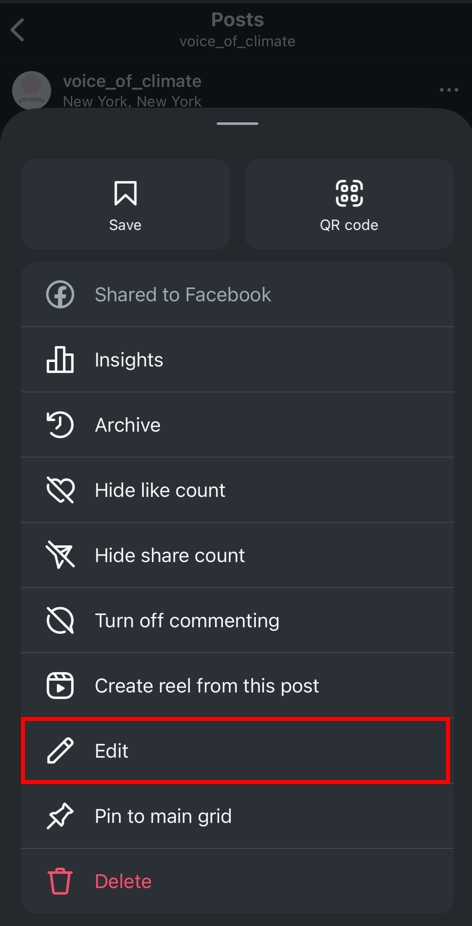Image resolution: width=472 pixels, height=926 pixels.
Task: Tap the crossed-out heart icon
Action: click(x=60, y=490)
